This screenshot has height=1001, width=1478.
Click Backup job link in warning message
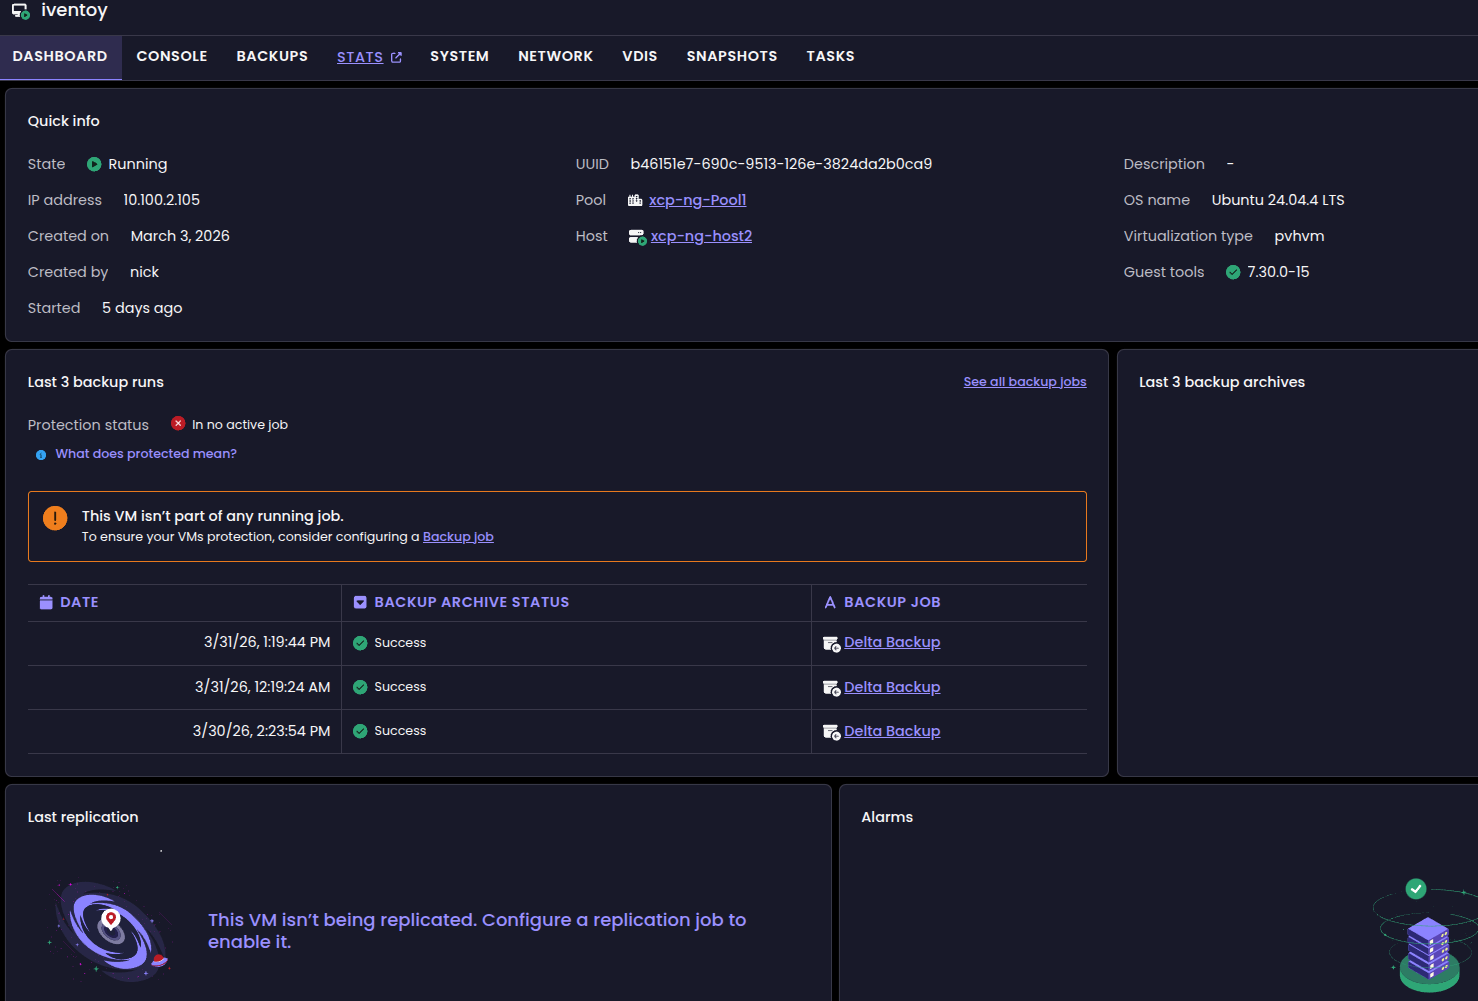(x=458, y=537)
